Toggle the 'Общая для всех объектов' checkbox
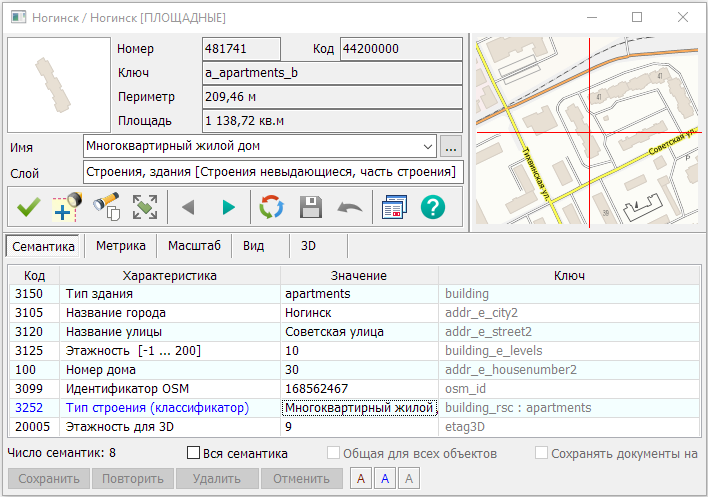708x497 pixels. coord(334,454)
